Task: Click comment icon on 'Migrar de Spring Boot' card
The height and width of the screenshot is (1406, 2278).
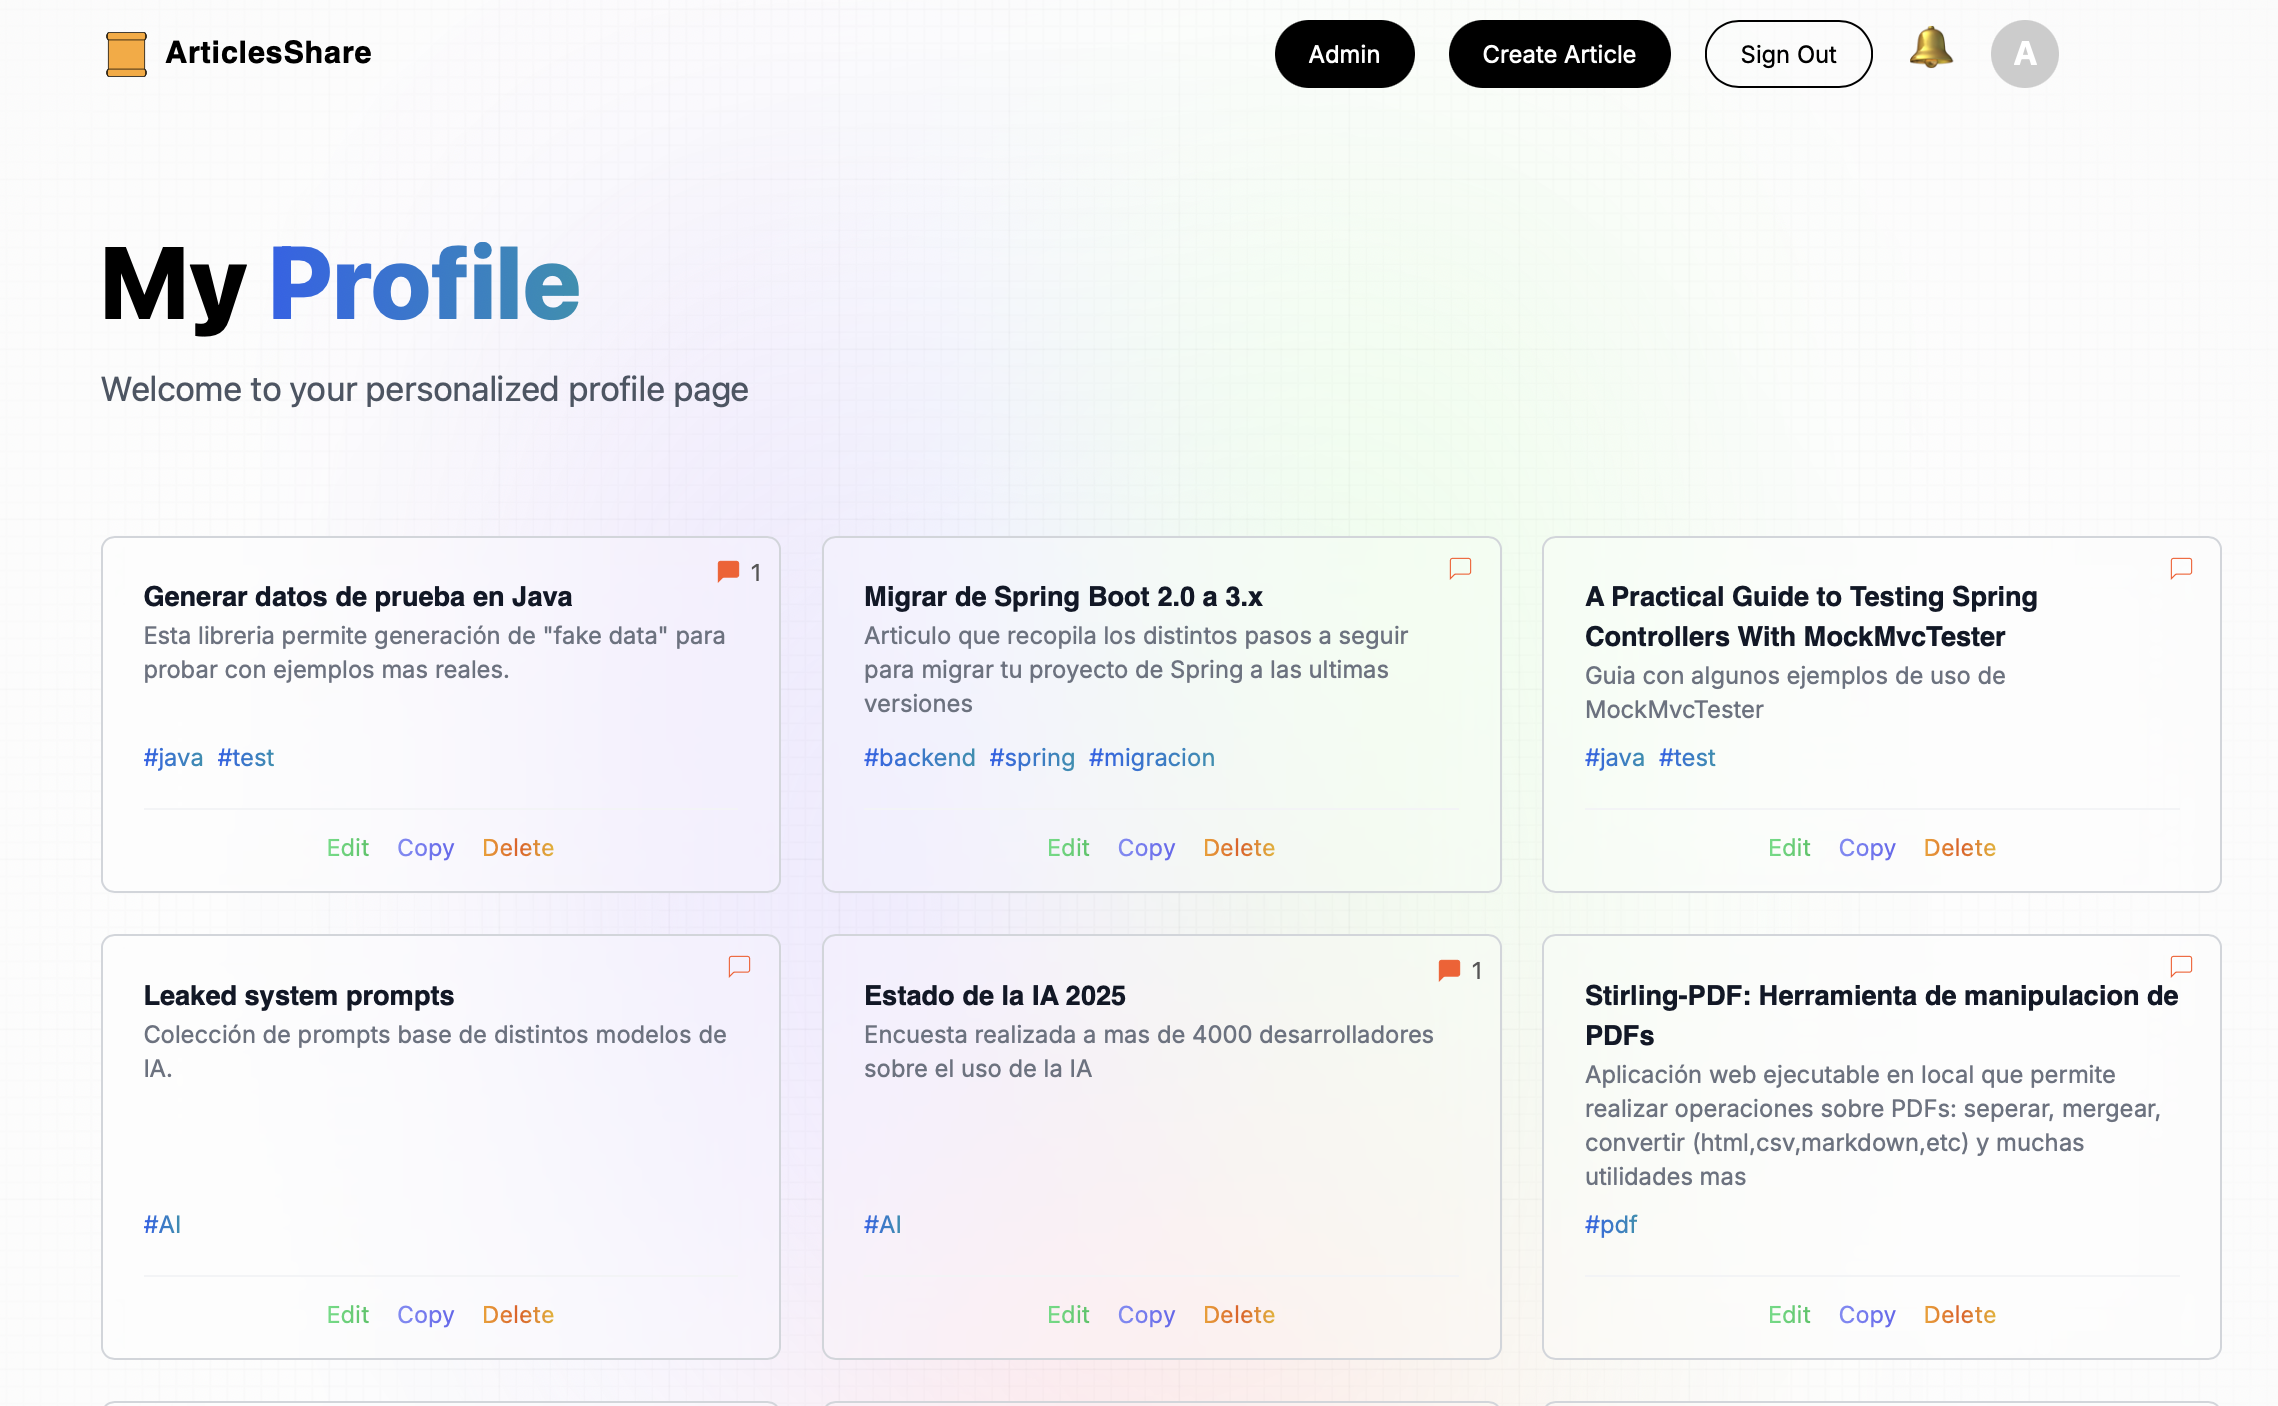Action: 1460,568
